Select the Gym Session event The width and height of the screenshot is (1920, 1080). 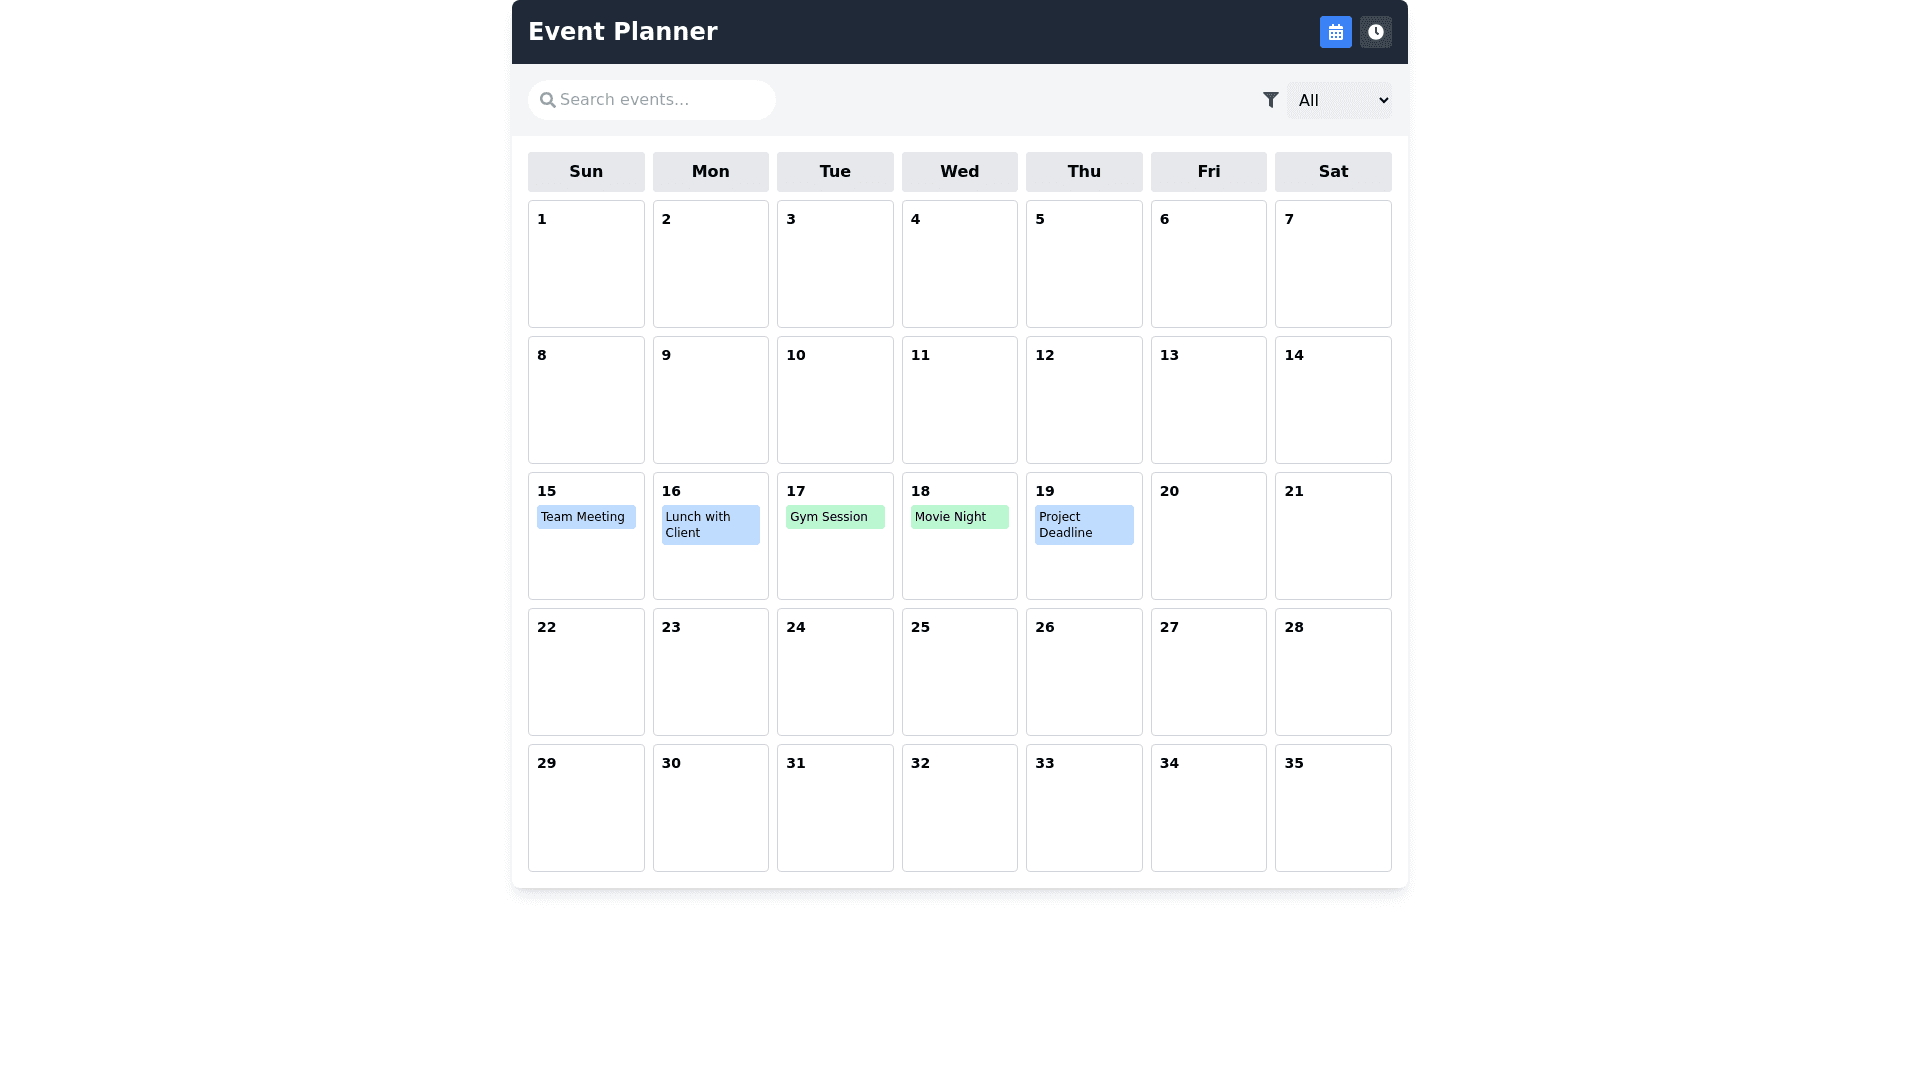coord(835,517)
